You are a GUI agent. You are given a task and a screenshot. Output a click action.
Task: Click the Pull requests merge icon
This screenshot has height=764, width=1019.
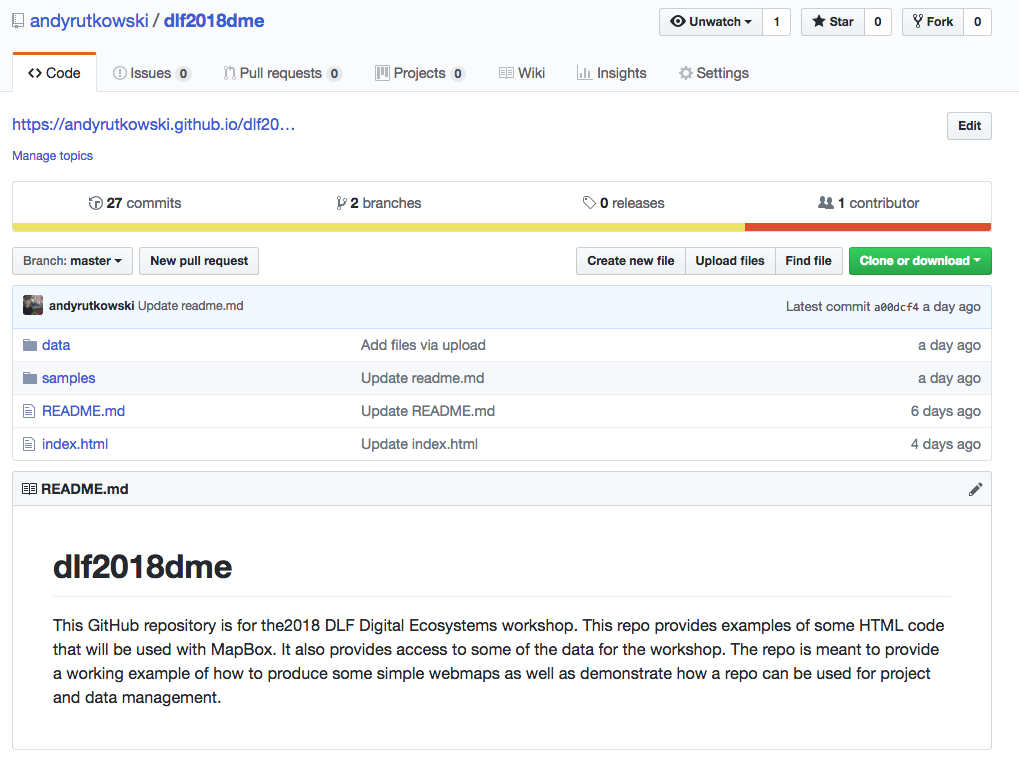pyautogui.click(x=229, y=73)
